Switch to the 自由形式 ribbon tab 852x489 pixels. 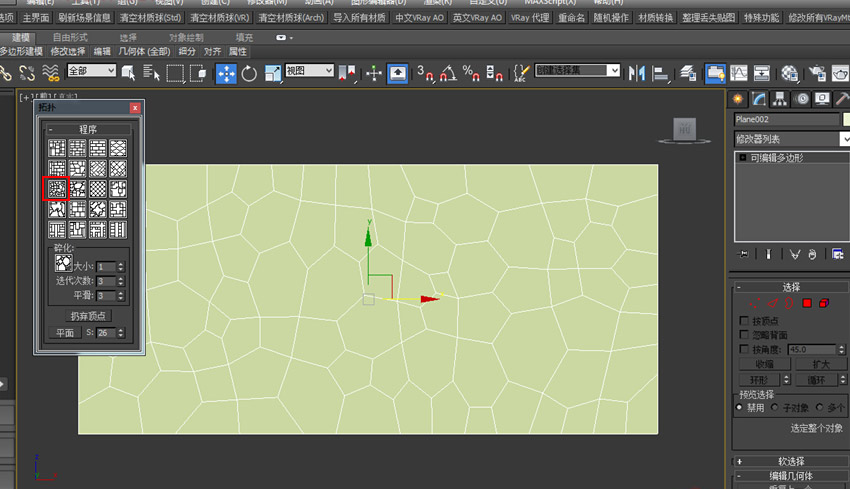coord(70,37)
